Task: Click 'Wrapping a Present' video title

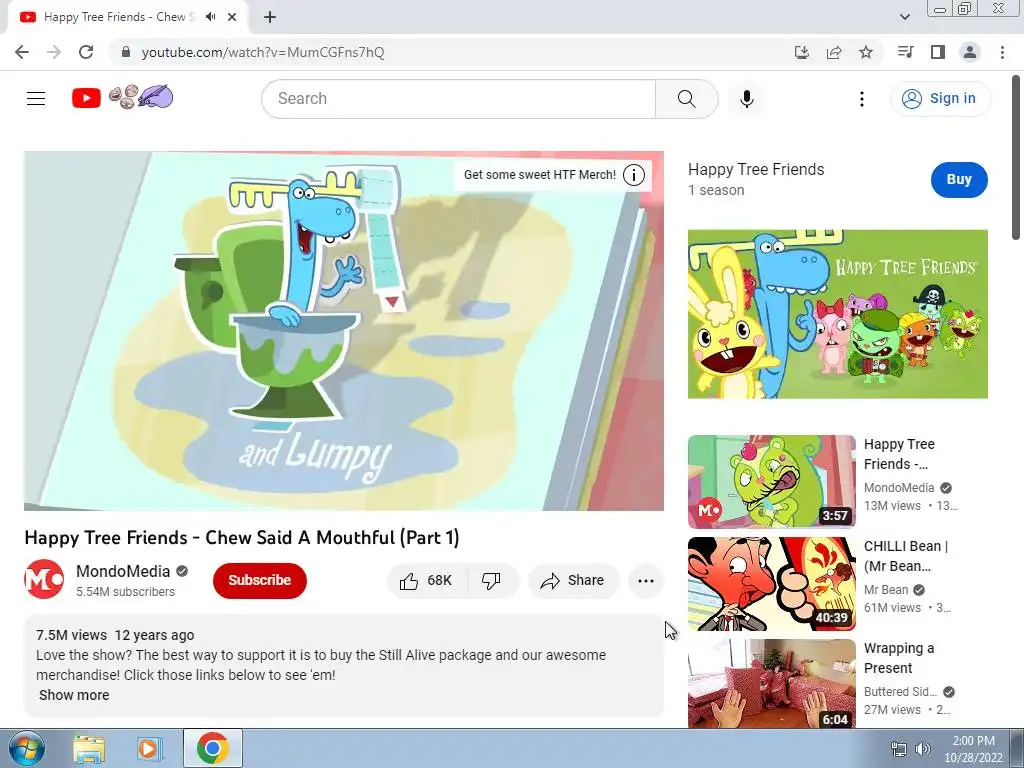Action: point(899,658)
